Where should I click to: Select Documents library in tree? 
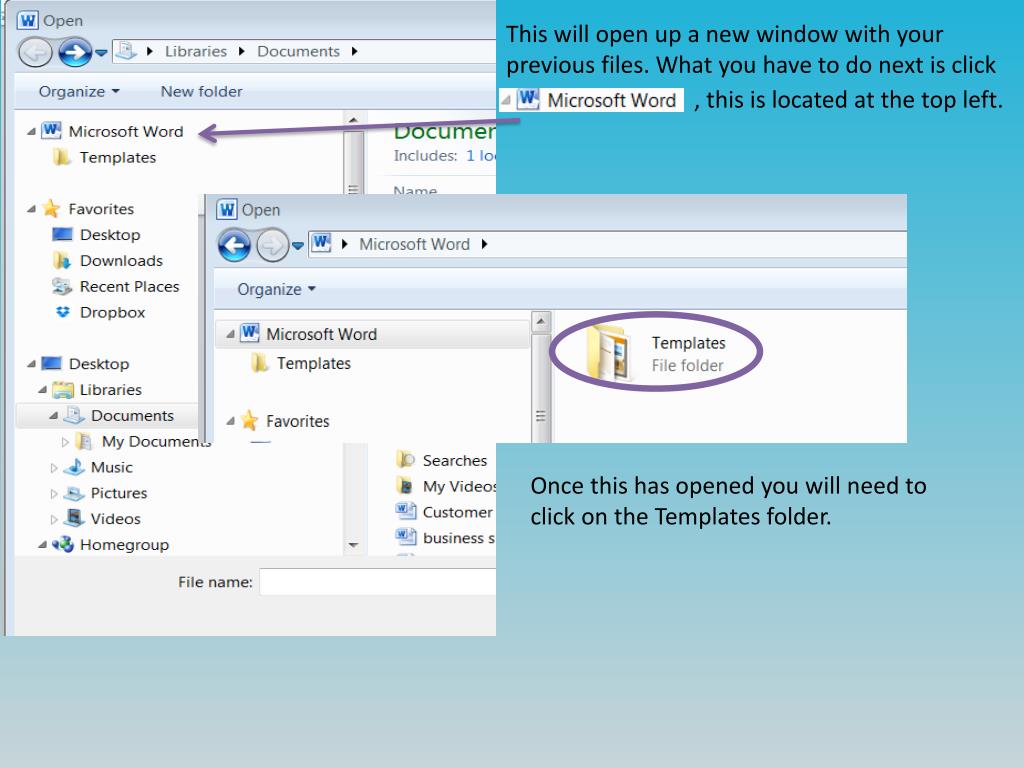coord(132,415)
